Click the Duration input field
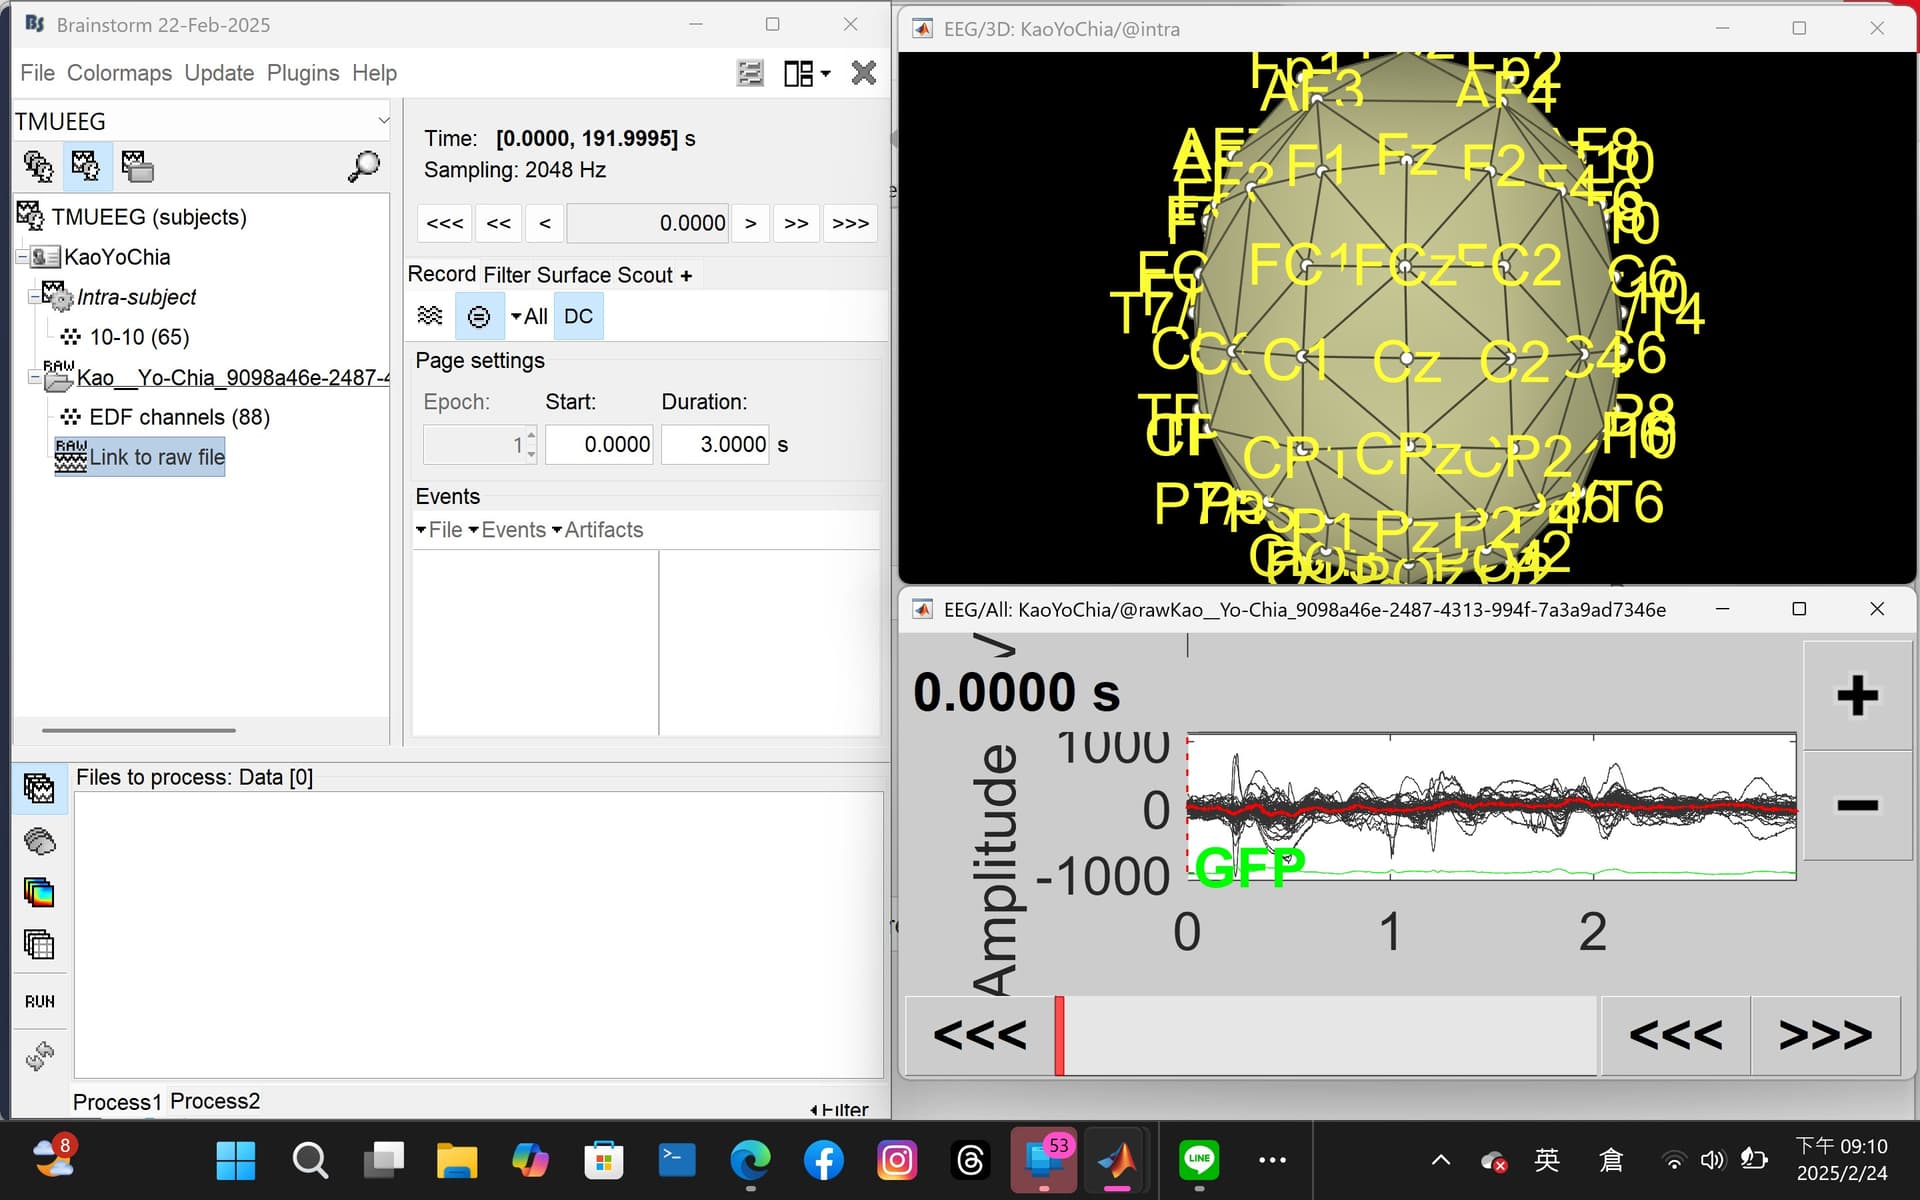This screenshot has width=1920, height=1200. click(715, 444)
